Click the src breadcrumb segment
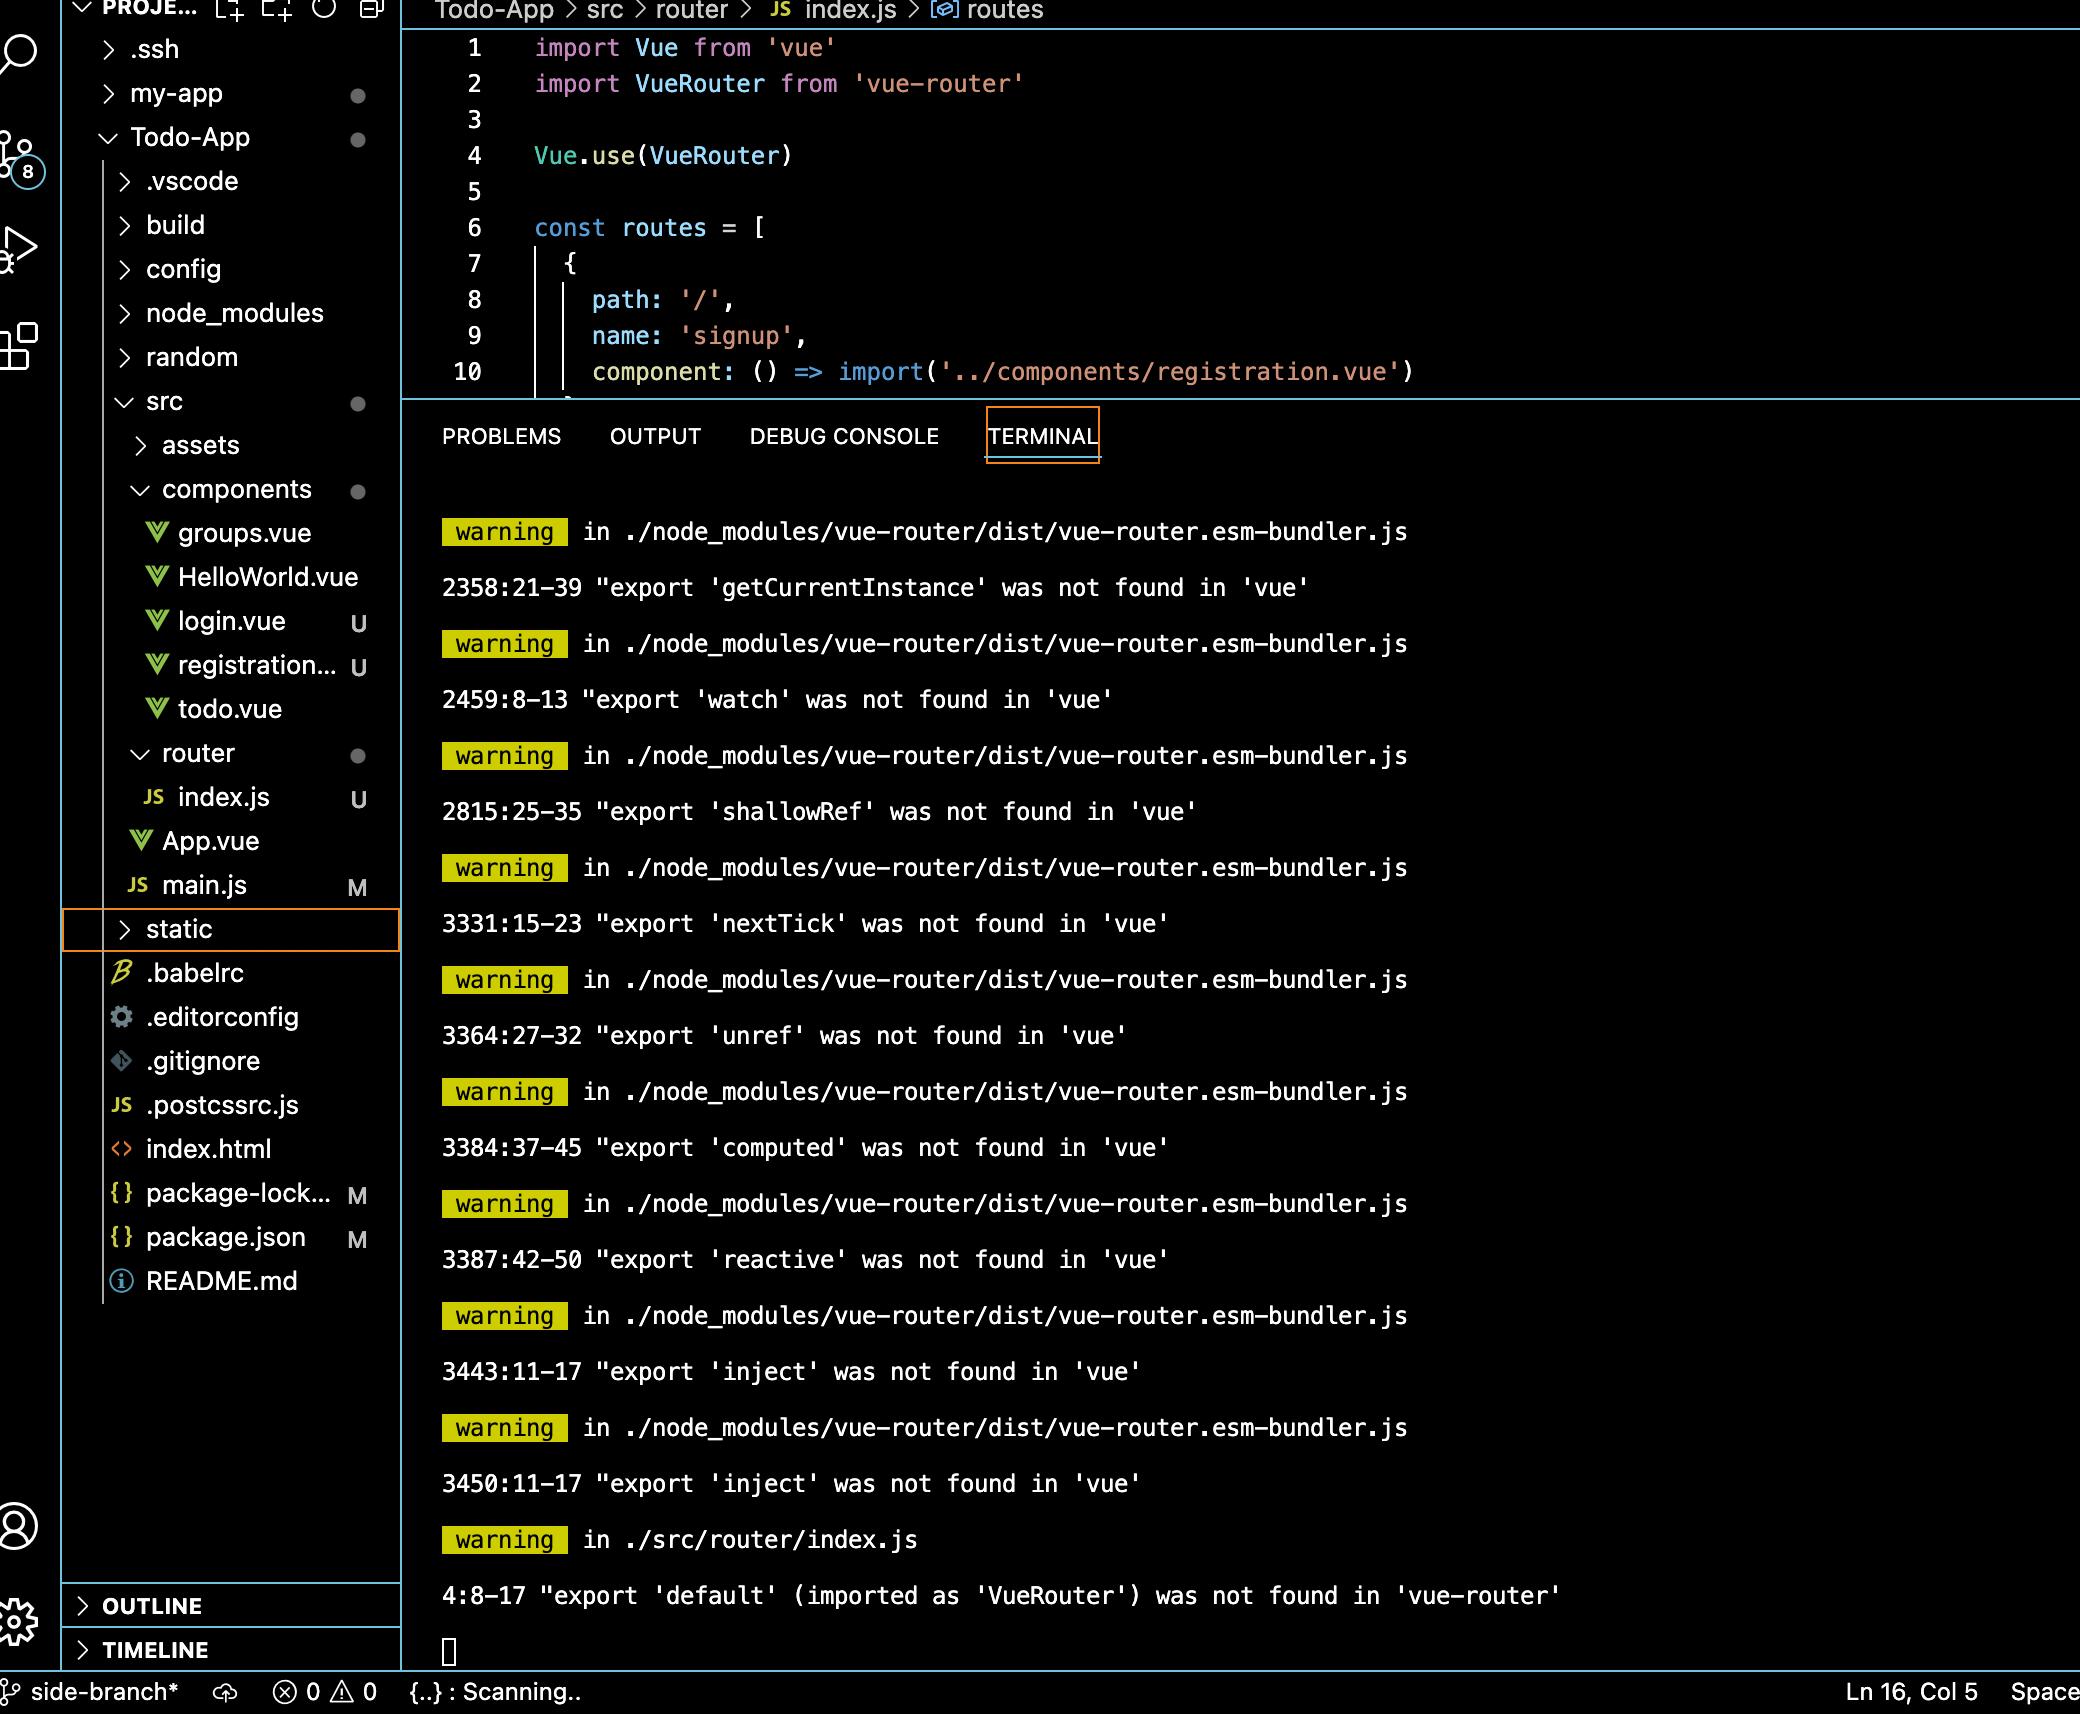The image size is (2080, 1714). pos(604,10)
